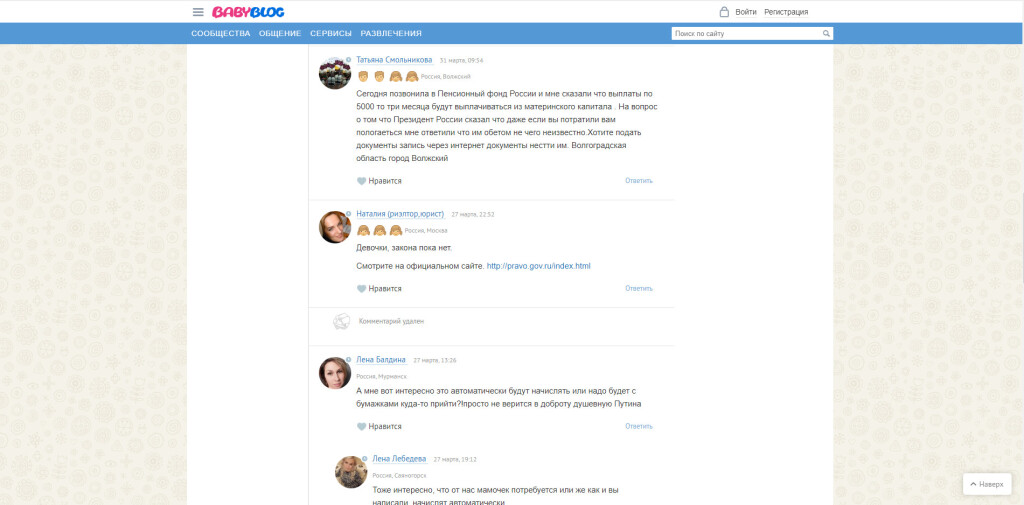Like Татьяна Смольникова's comment with the heart

362,181
